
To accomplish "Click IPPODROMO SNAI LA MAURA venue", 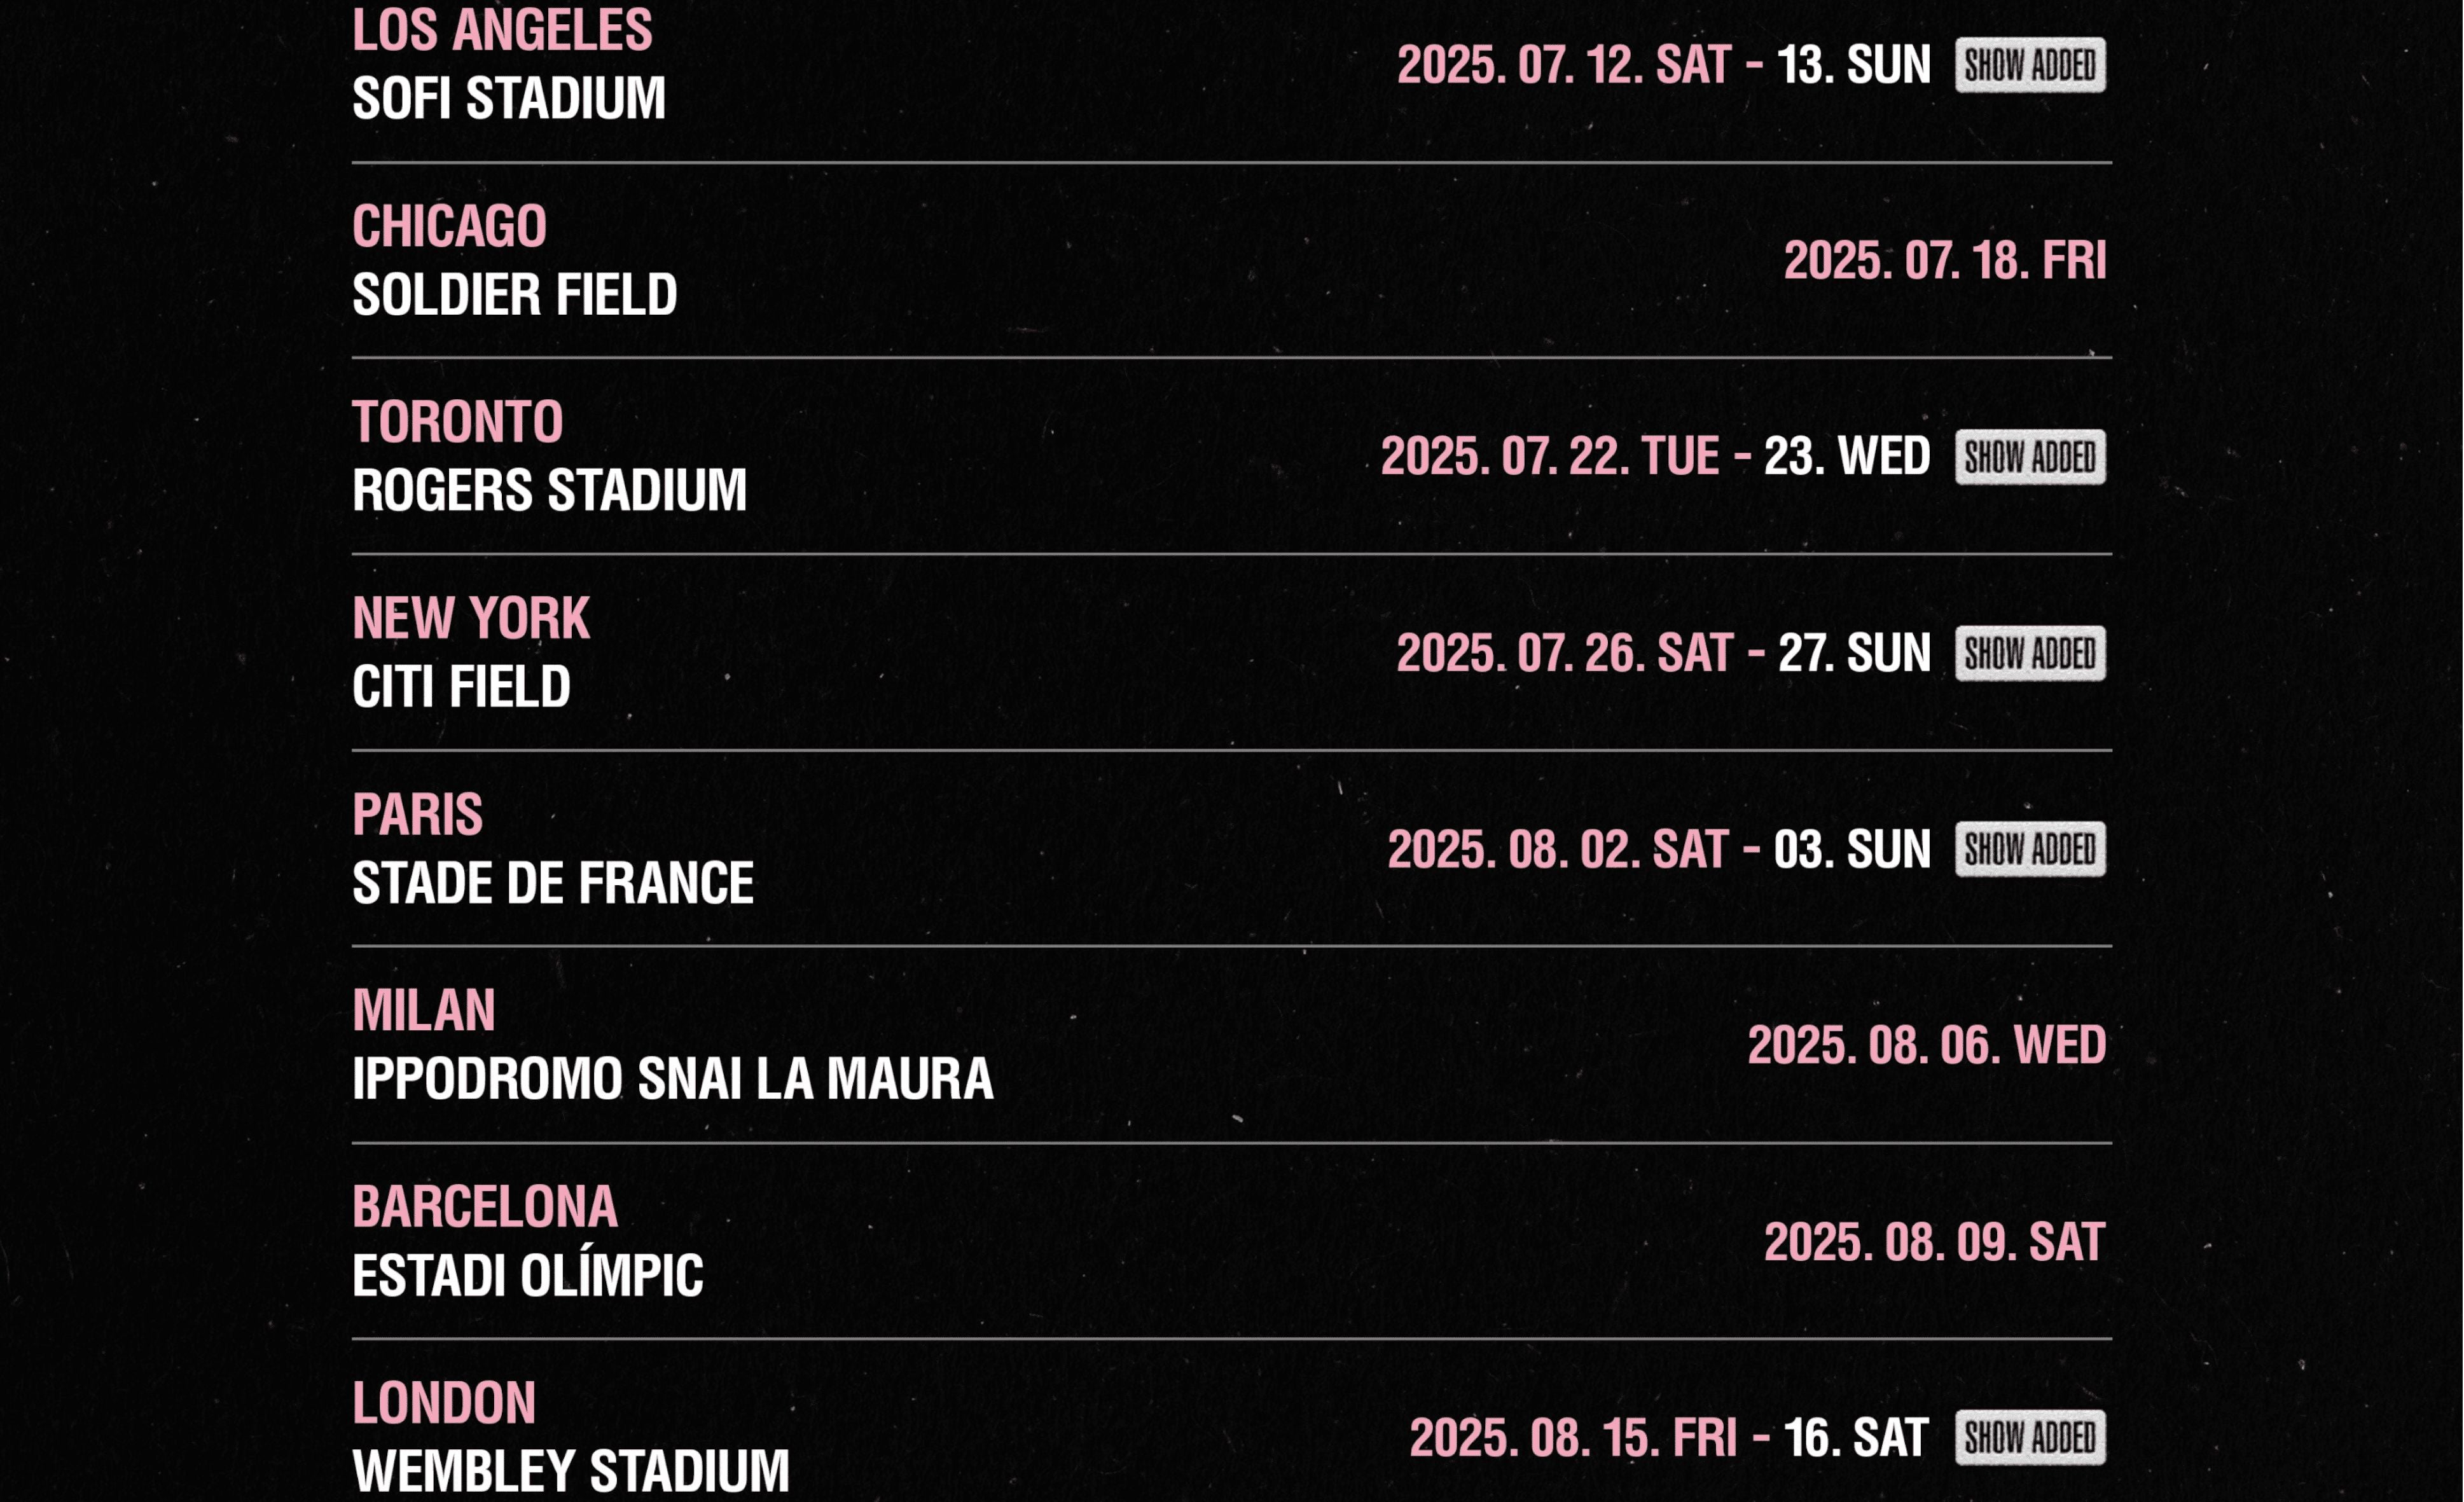I will (672, 1079).
